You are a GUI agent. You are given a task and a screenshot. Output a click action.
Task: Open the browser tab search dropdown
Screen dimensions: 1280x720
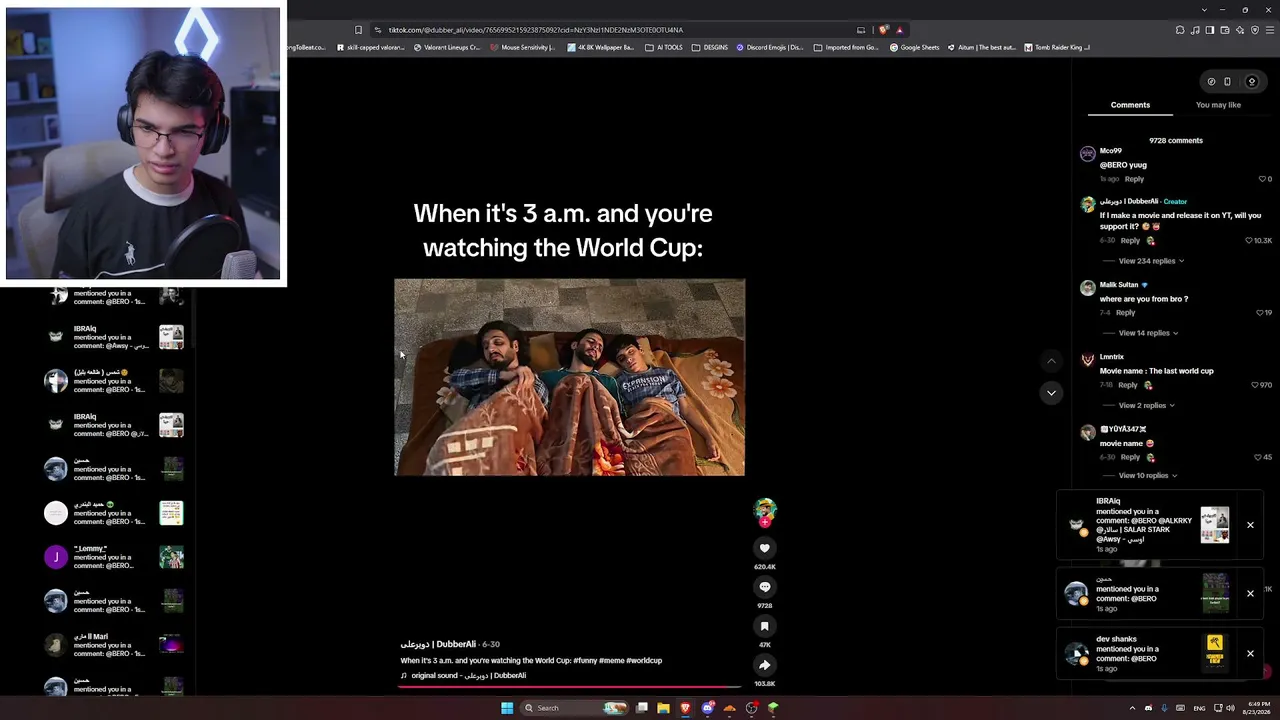click(x=1204, y=10)
